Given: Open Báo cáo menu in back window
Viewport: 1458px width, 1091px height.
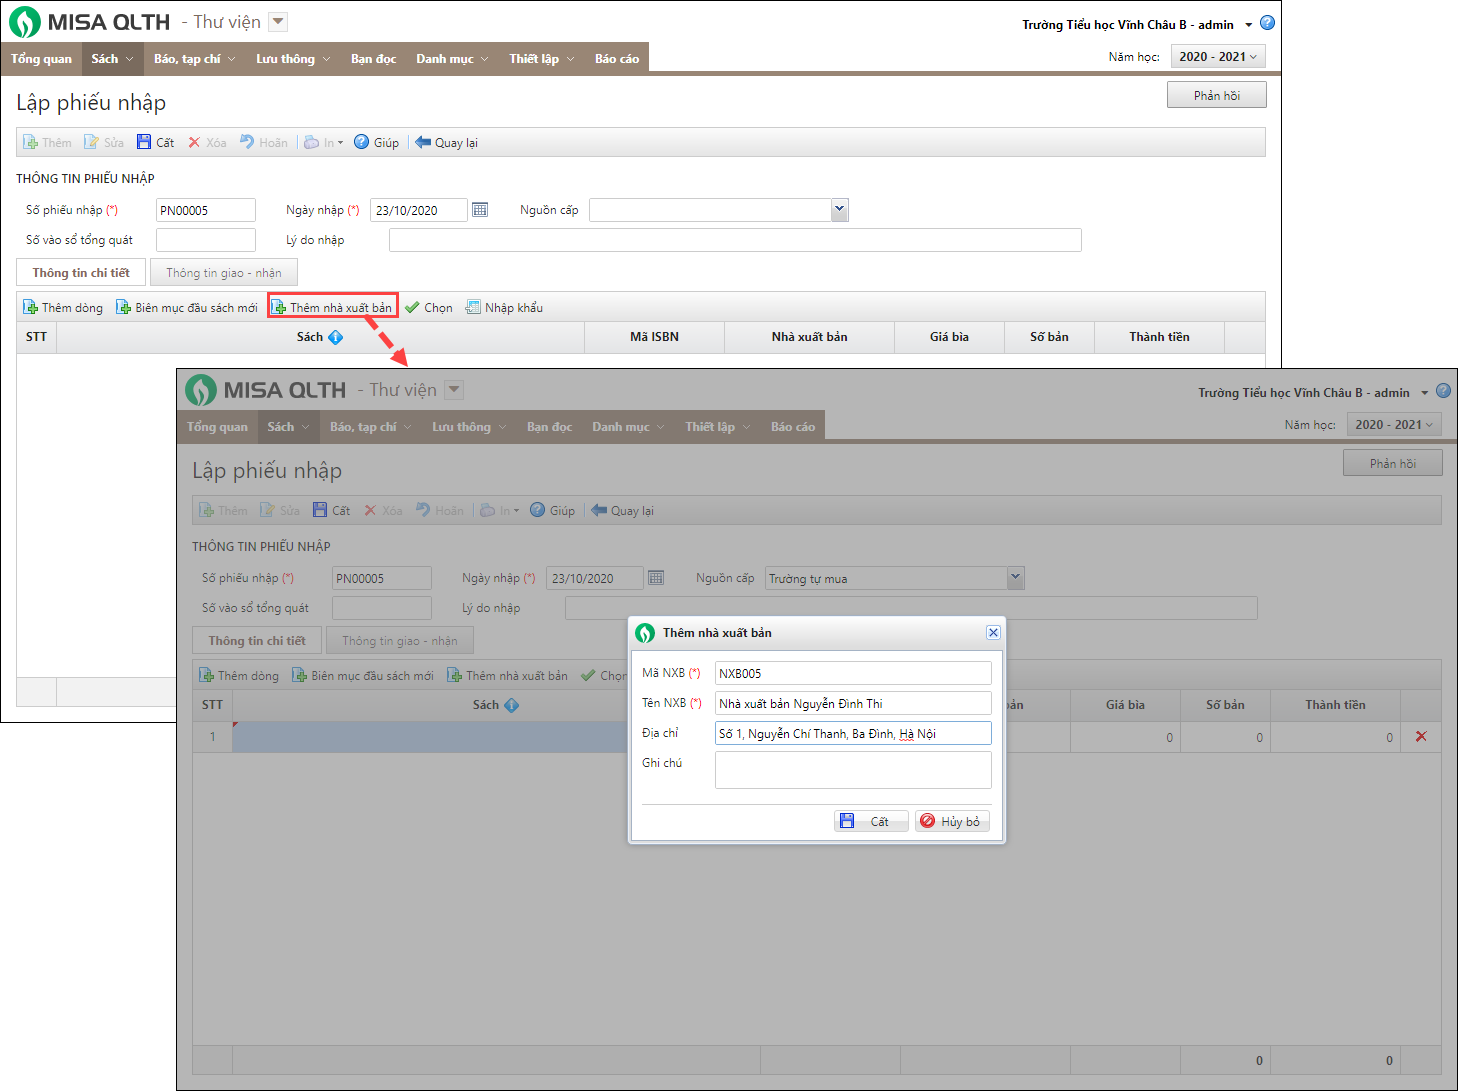Looking at the screenshot, I should pos(617,59).
